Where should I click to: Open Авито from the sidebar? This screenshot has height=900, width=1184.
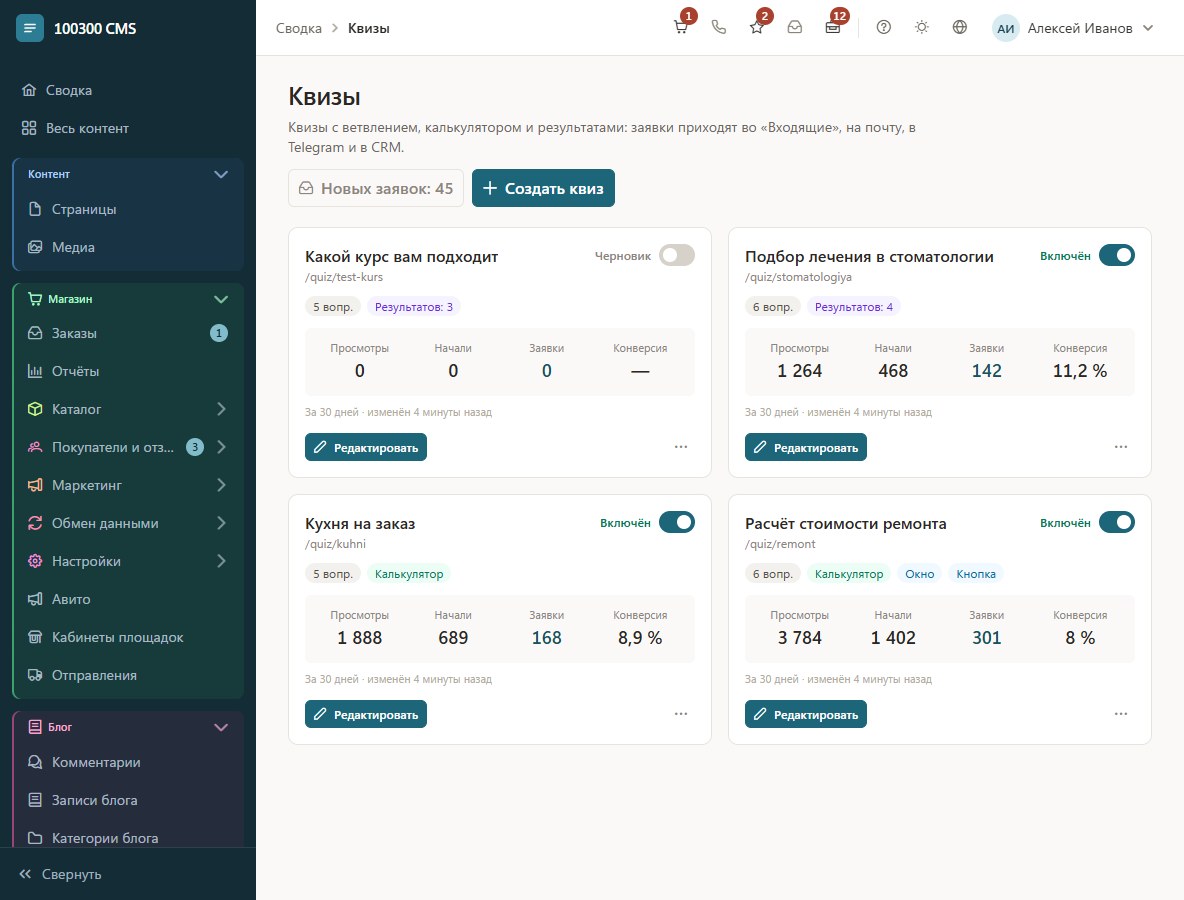(128, 599)
